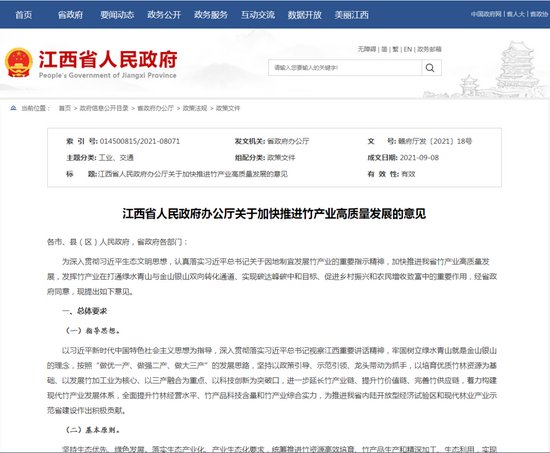
Task: Click the 江西省人民政府 site title
Action: click(x=108, y=59)
